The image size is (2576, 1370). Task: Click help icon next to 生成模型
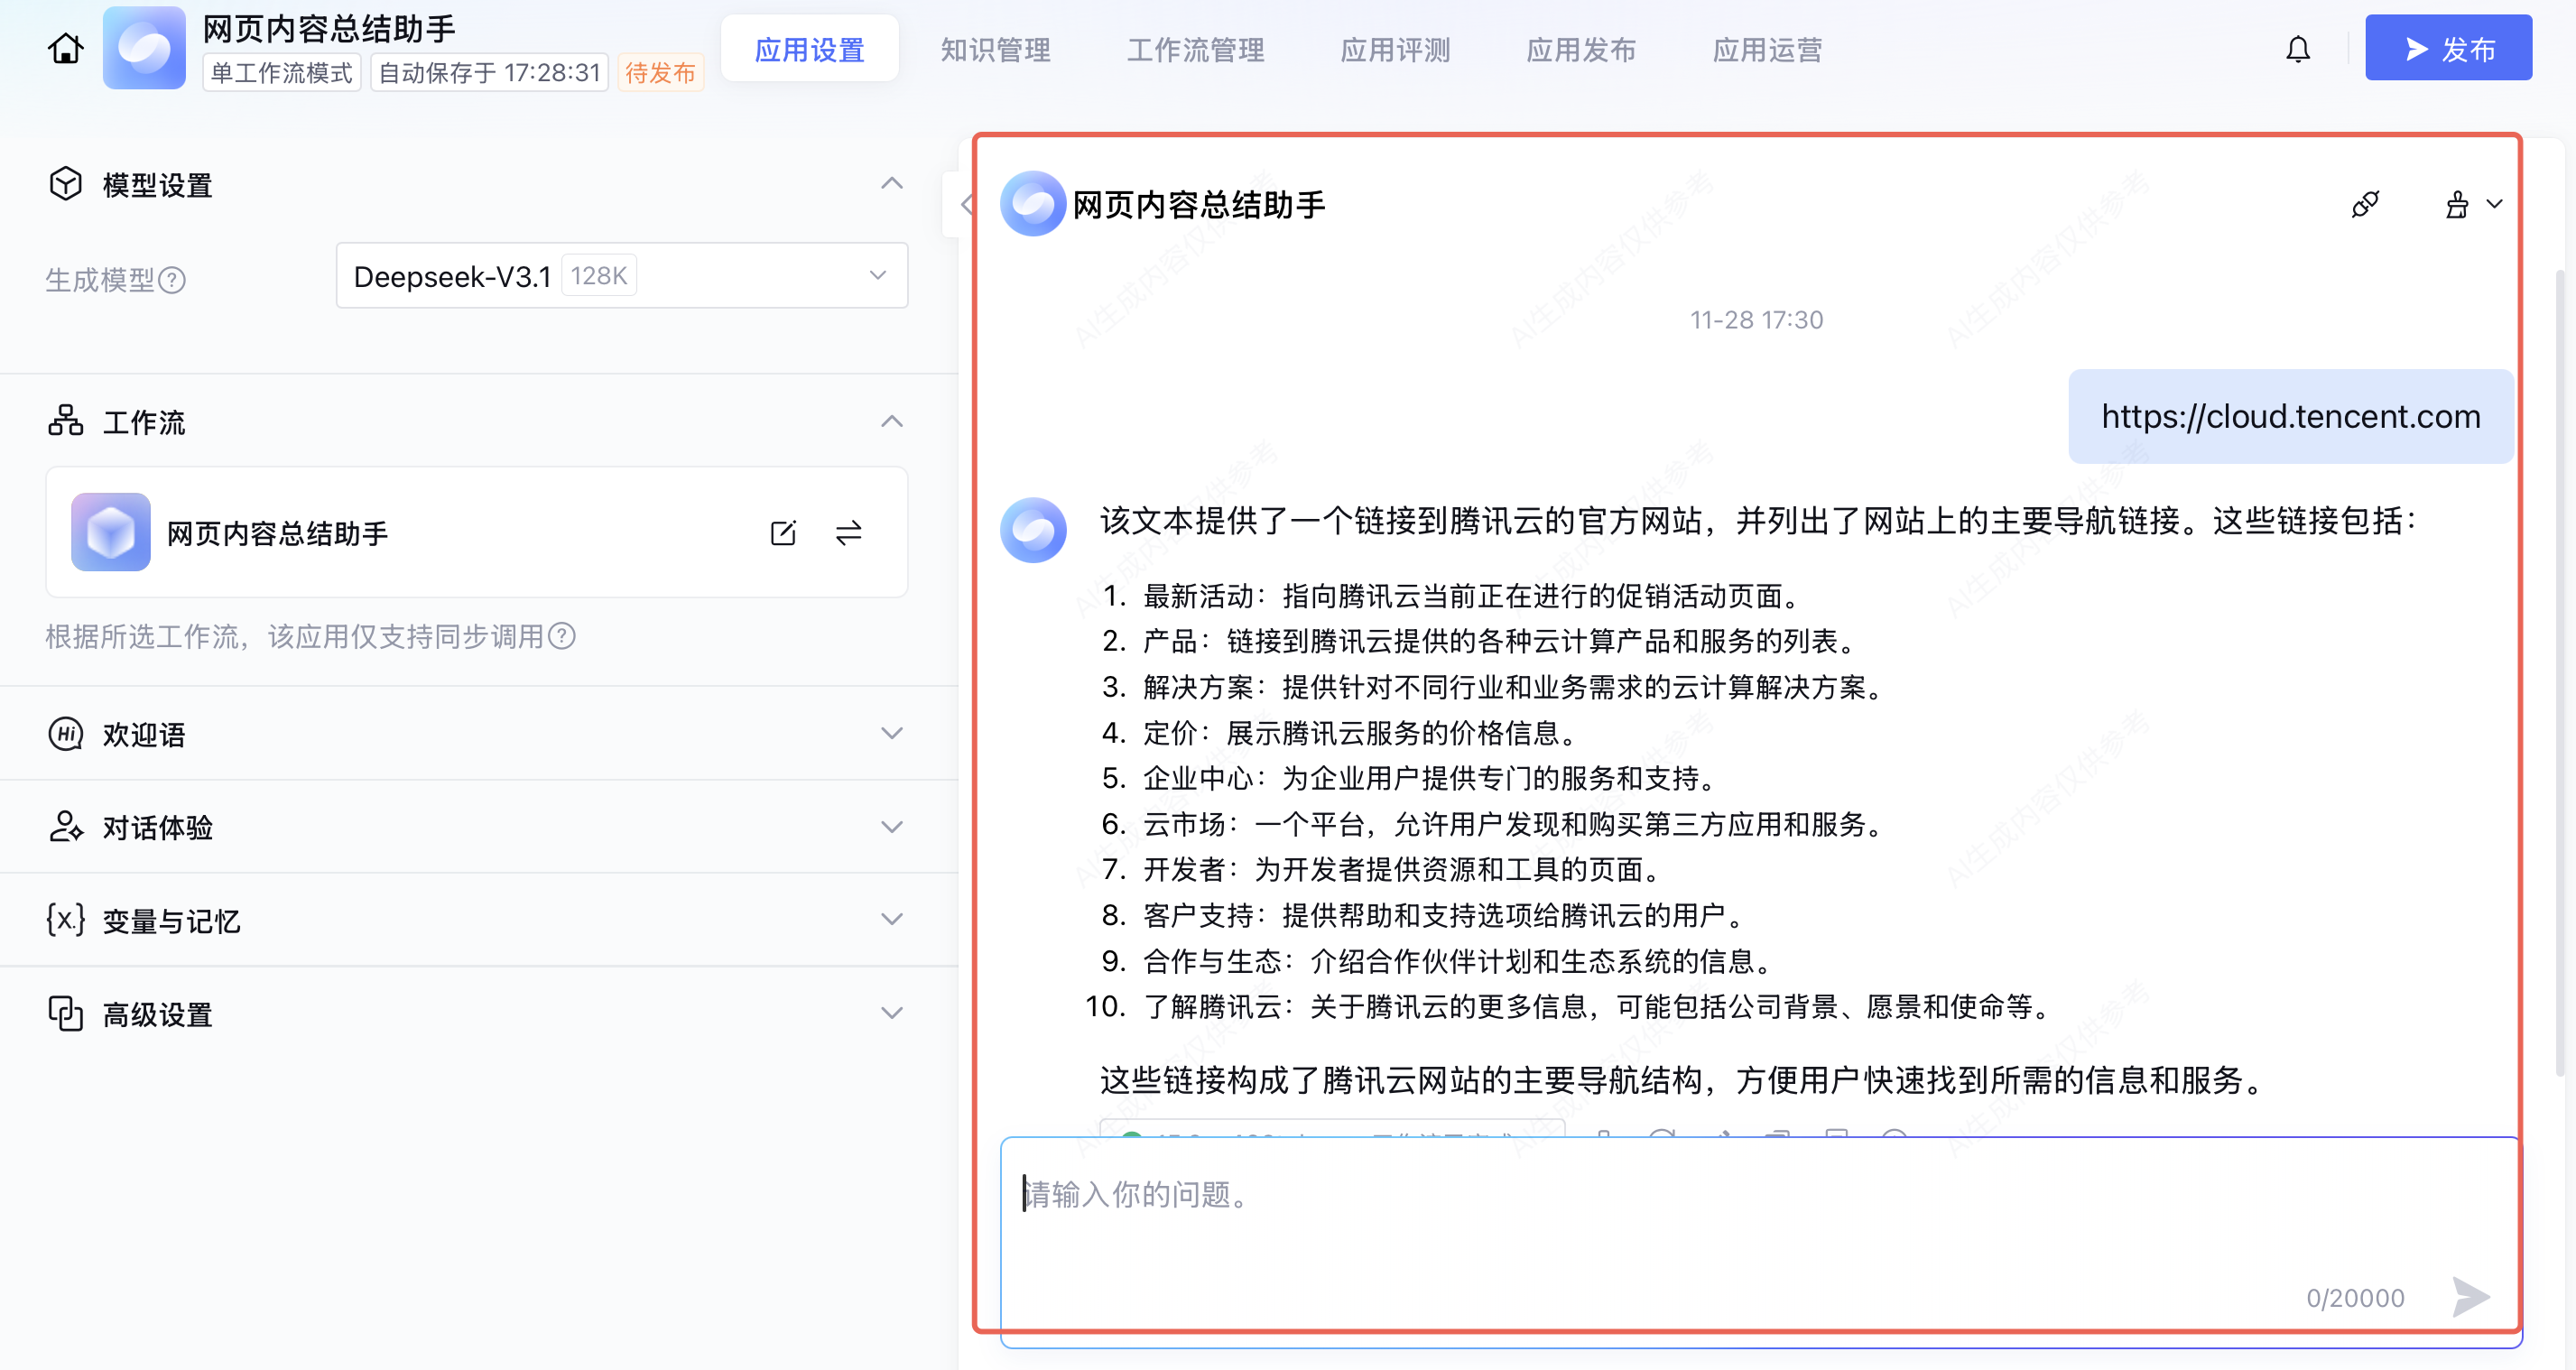pos(172,280)
